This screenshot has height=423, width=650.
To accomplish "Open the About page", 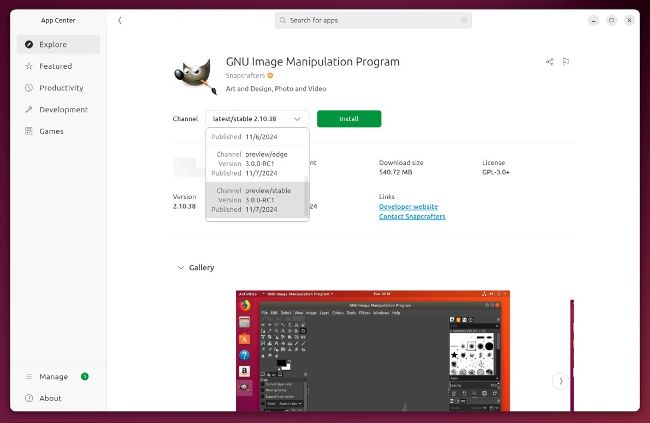I will point(58,398).
